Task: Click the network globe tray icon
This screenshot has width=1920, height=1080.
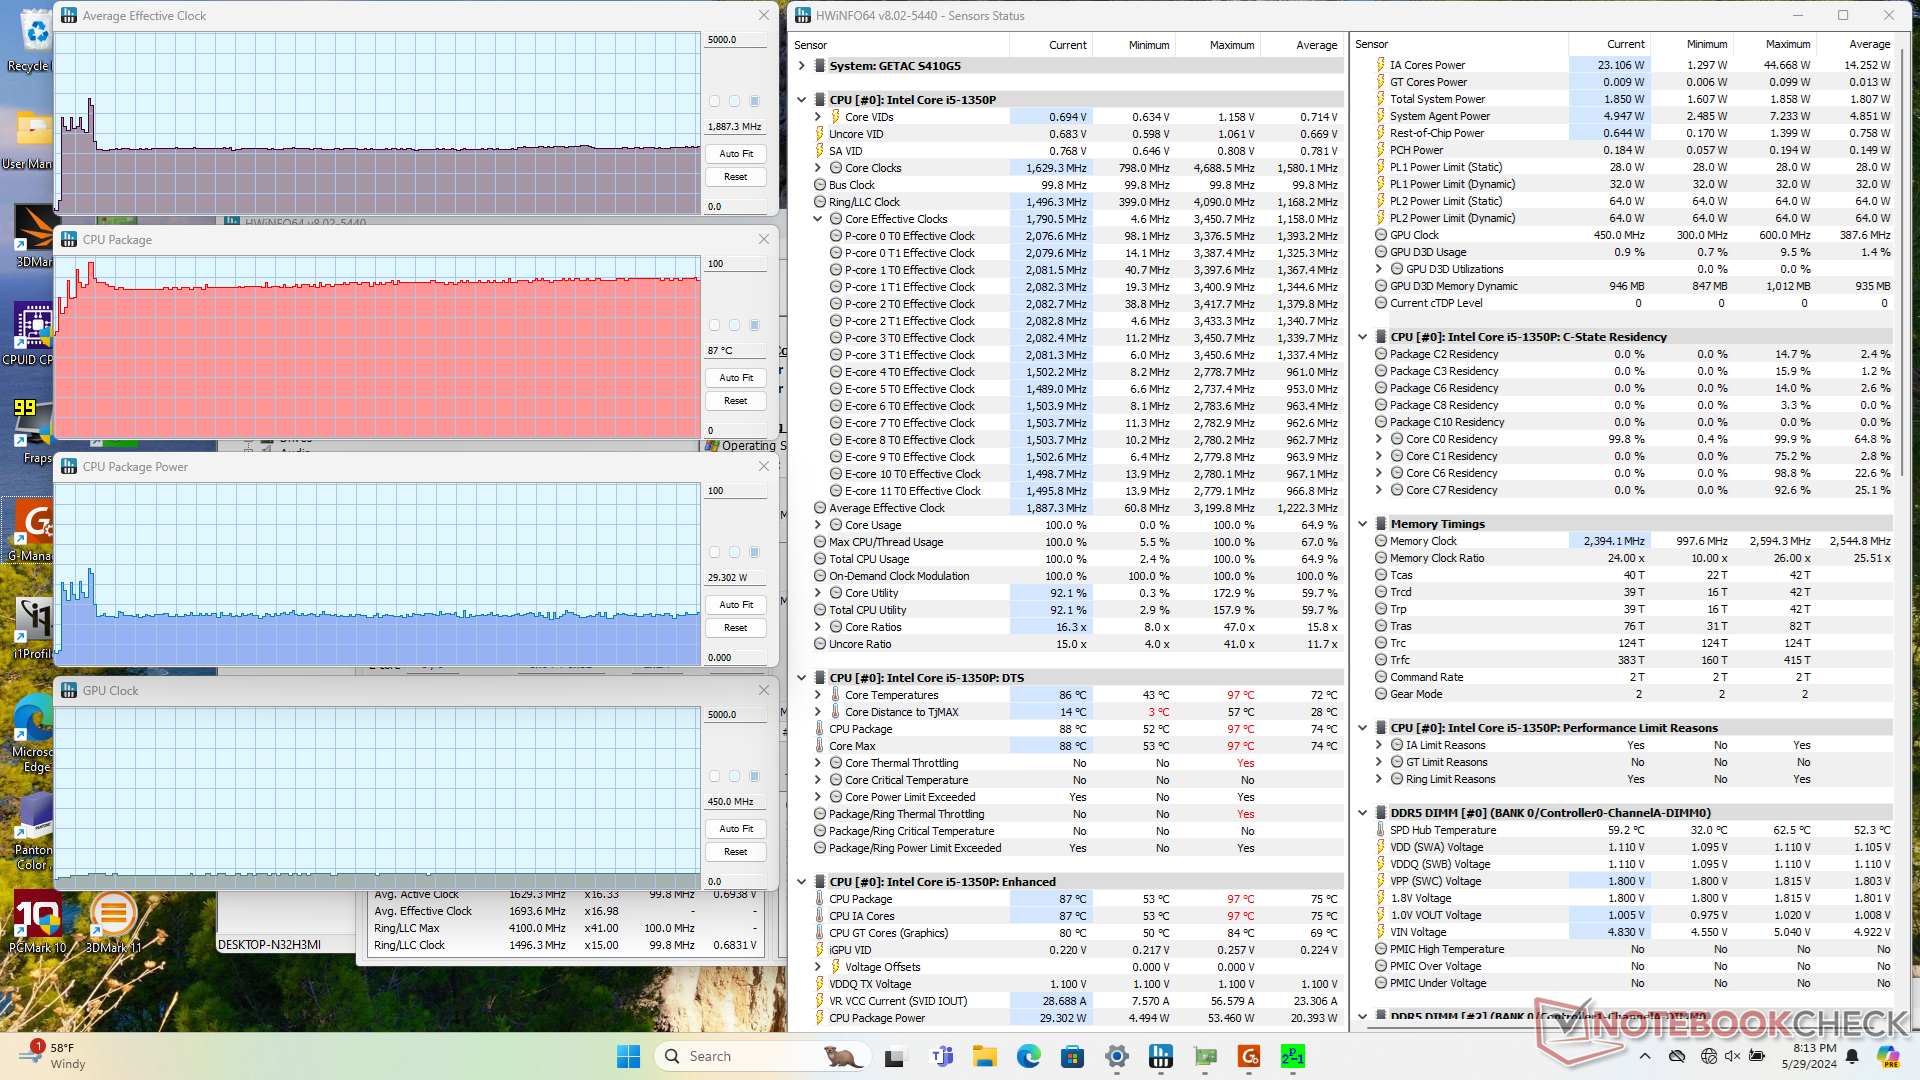Action: tap(1708, 1056)
